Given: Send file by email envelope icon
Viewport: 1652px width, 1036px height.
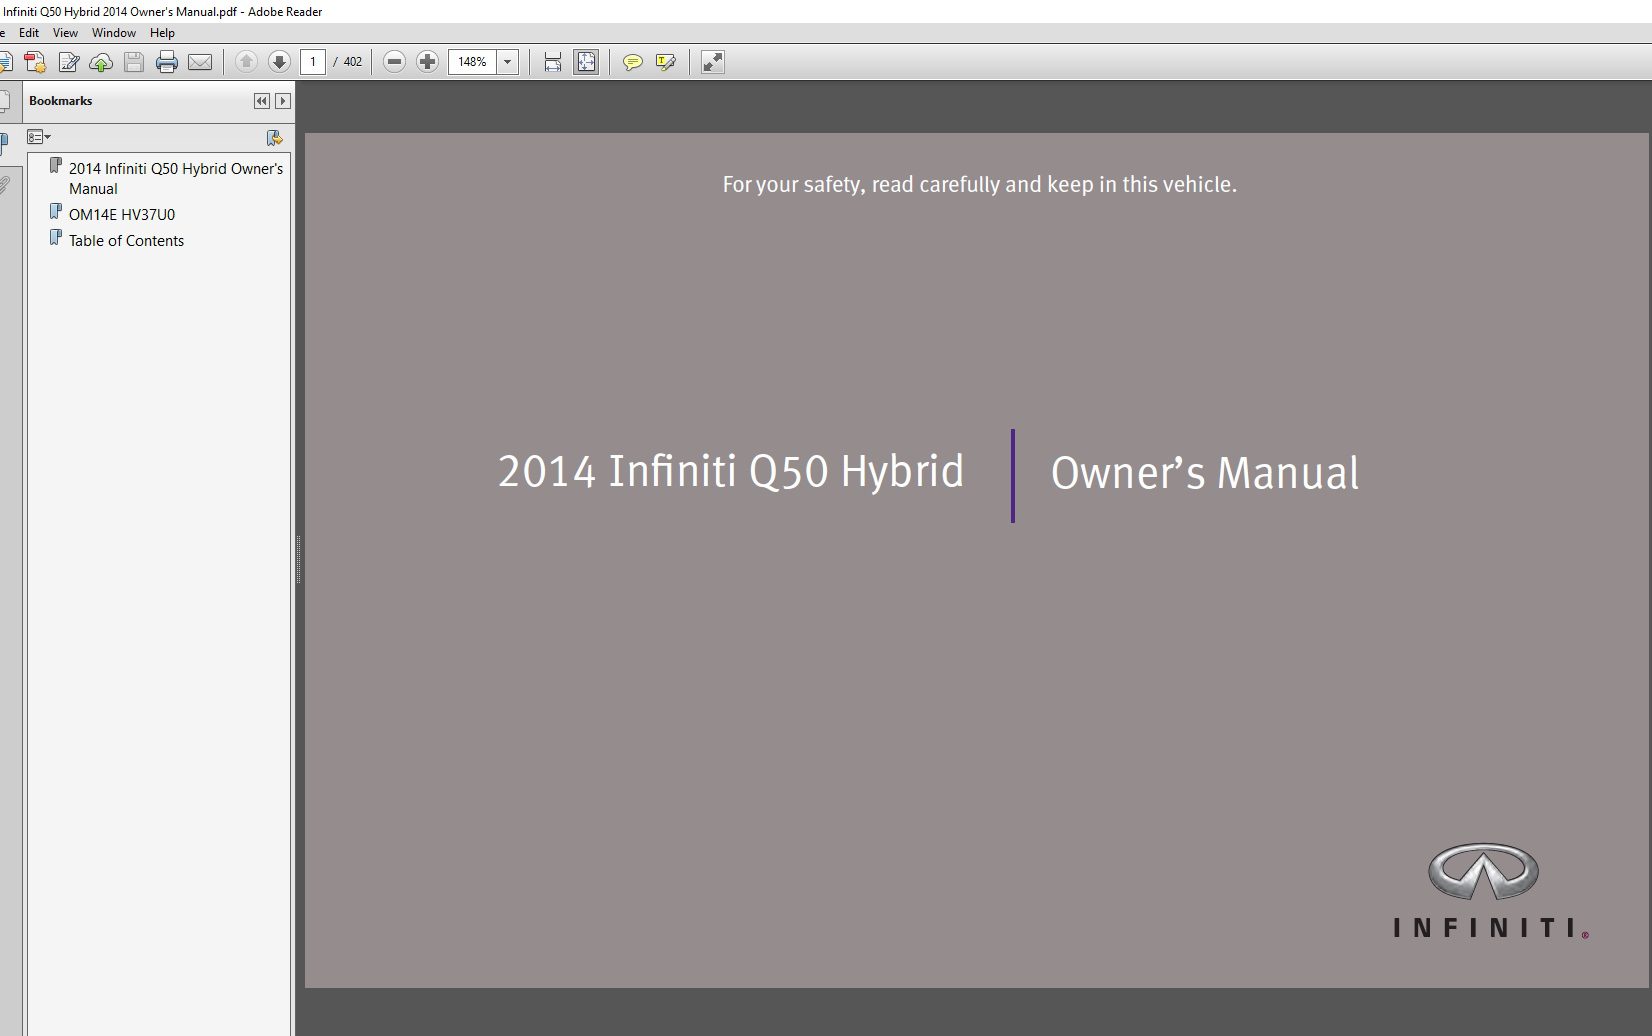Looking at the screenshot, I should [x=200, y=62].
